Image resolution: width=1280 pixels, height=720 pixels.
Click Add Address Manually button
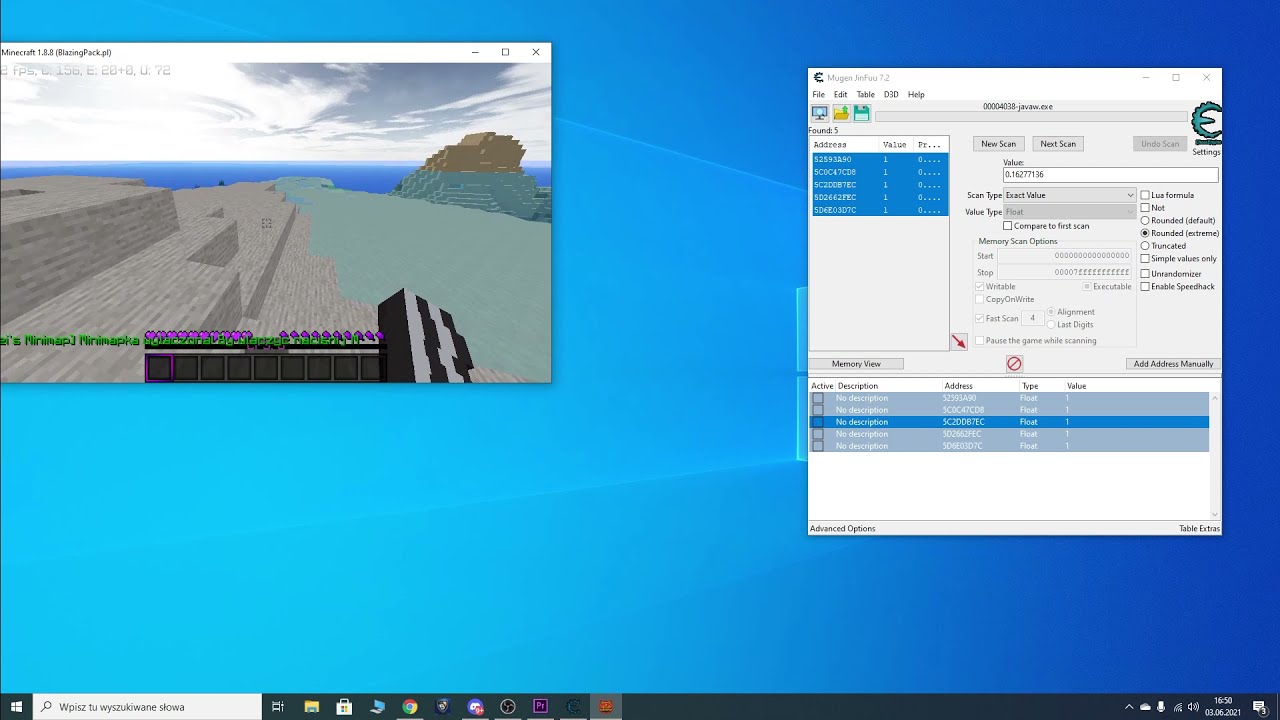(1173, 364)
